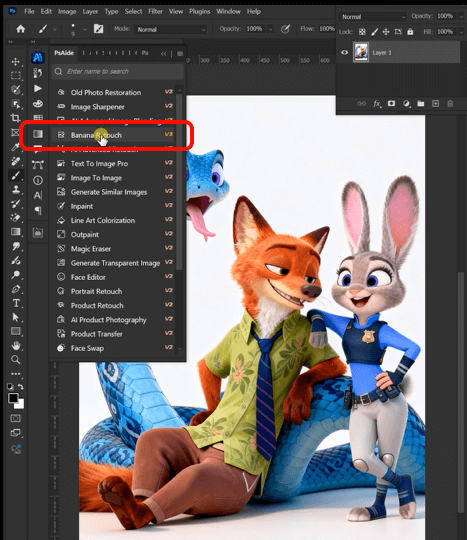Viewport: 467px width, 540px height.
Task: Open the PsAide plugin panel icon
Action: [38, 57]
